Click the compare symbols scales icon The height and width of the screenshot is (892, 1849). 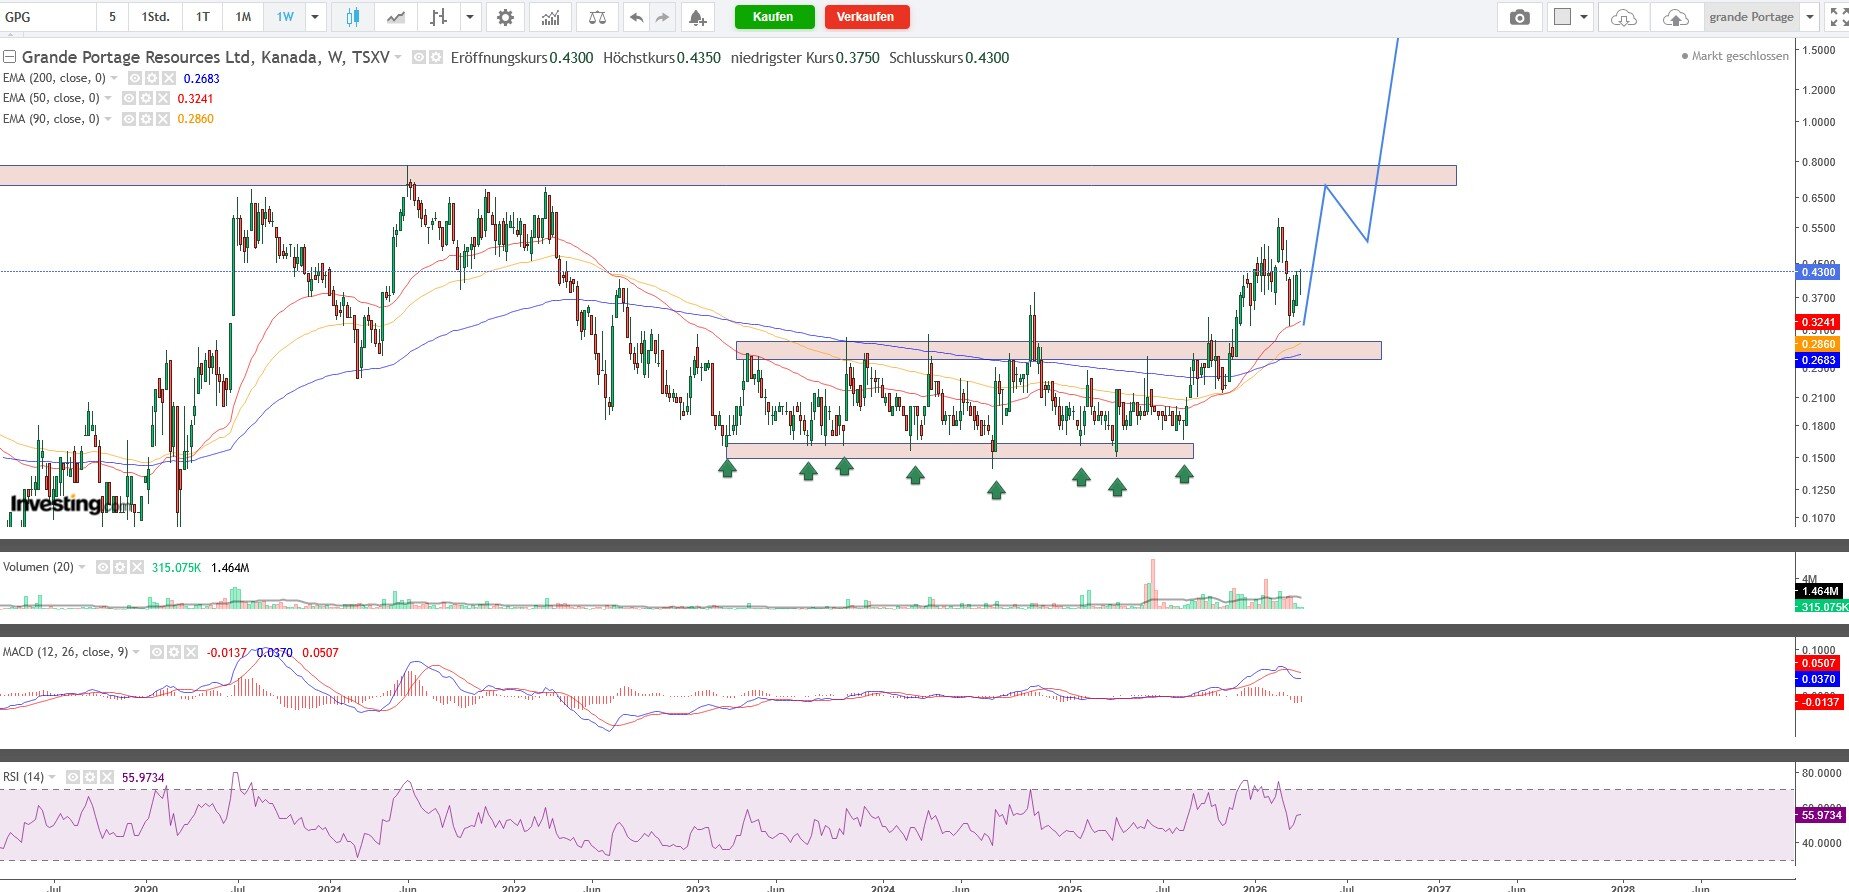(x=597, y=17)
